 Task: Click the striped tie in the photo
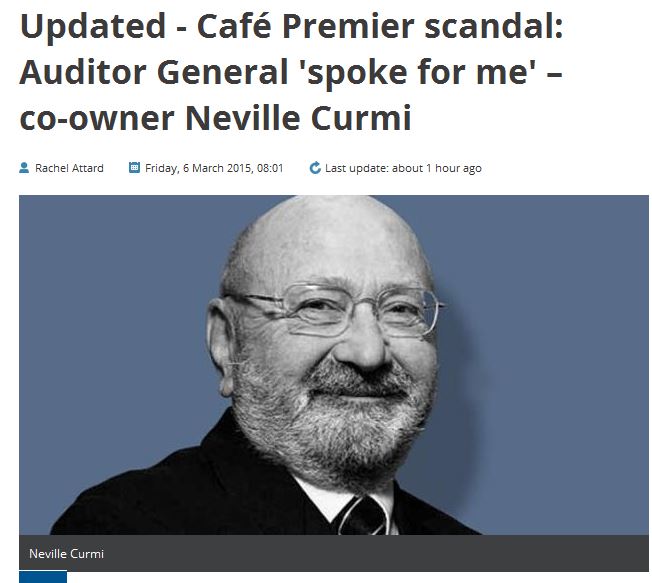363,516
